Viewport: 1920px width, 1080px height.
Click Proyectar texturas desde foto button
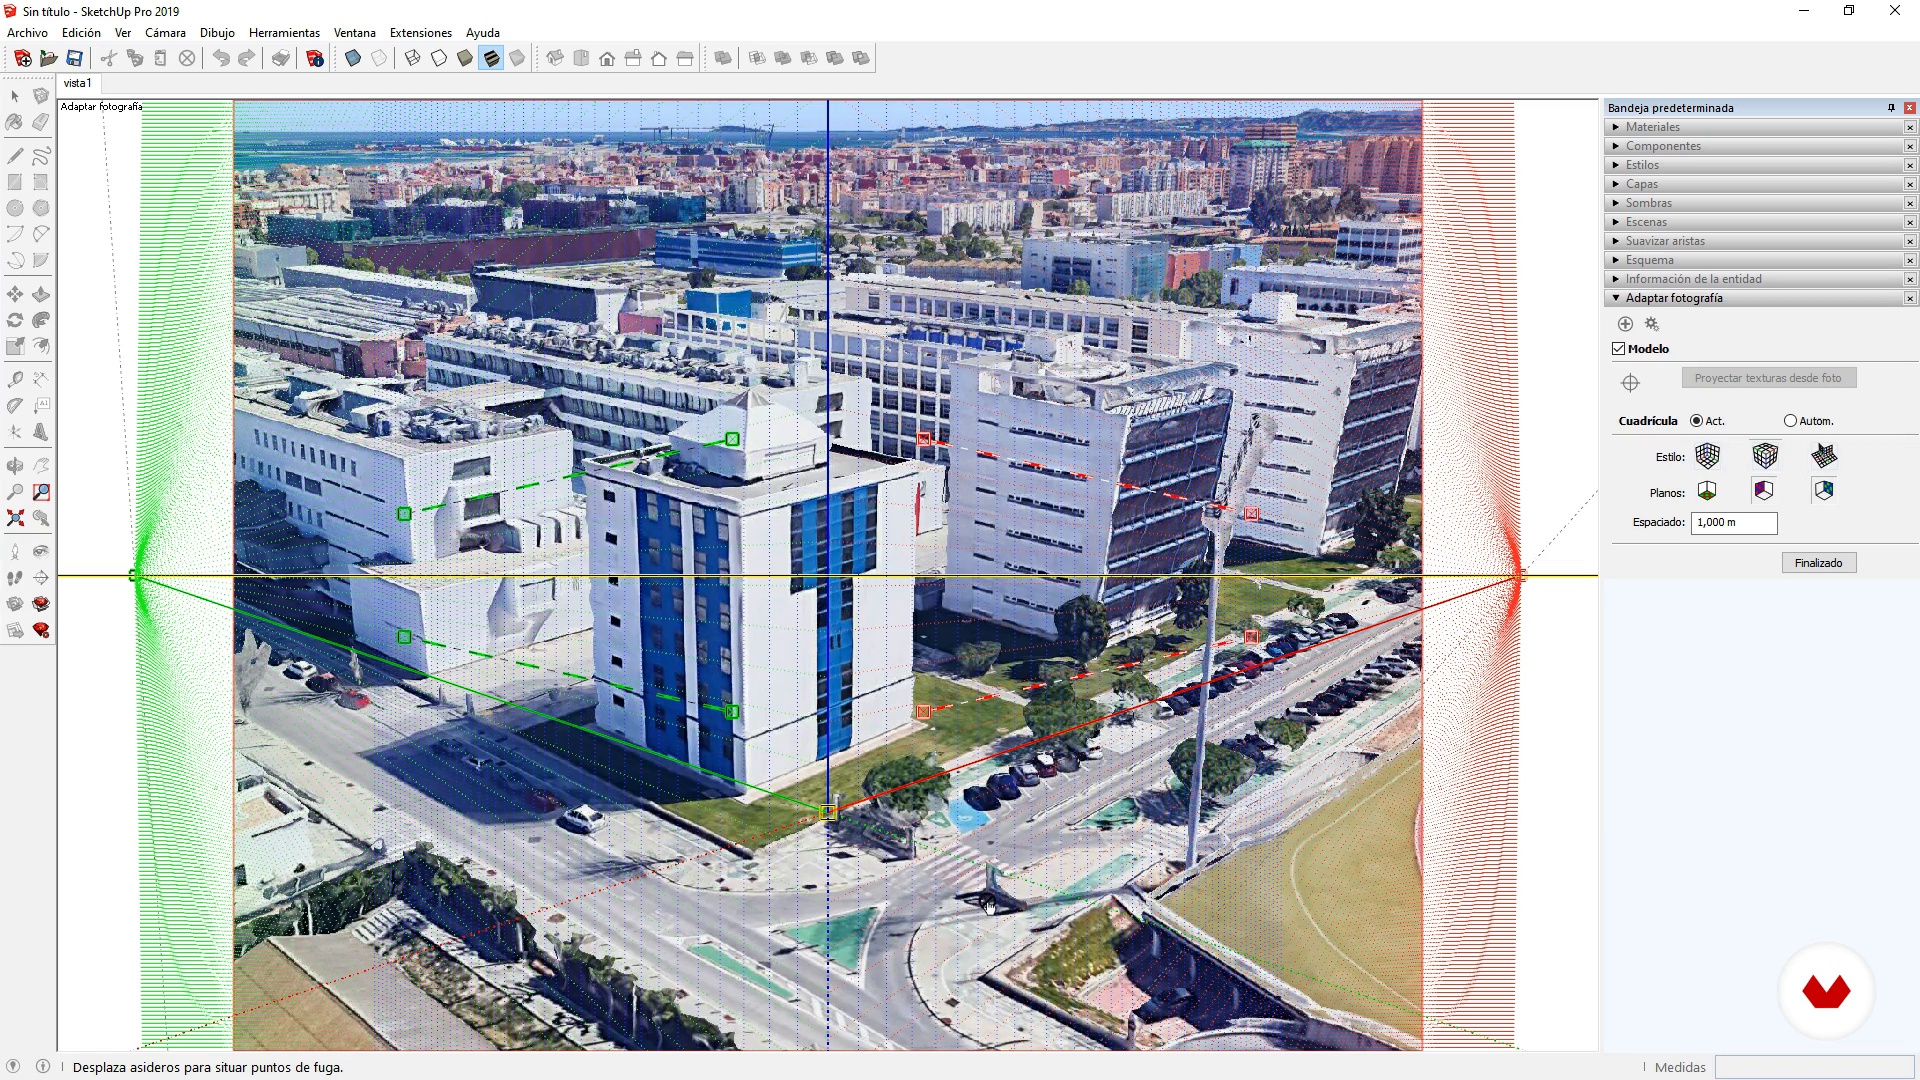pyautogui.click(x=1767, y=378)
